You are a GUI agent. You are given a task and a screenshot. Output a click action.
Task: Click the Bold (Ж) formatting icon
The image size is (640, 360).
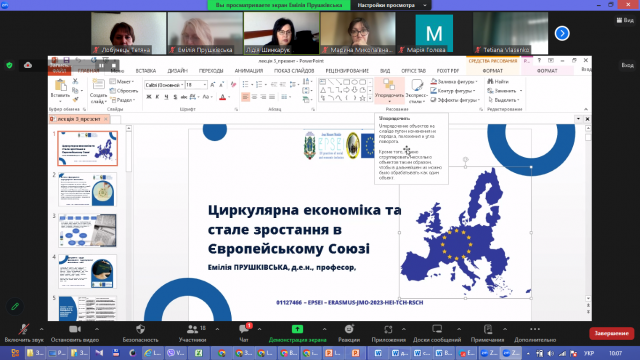click(x=149, y=97)
